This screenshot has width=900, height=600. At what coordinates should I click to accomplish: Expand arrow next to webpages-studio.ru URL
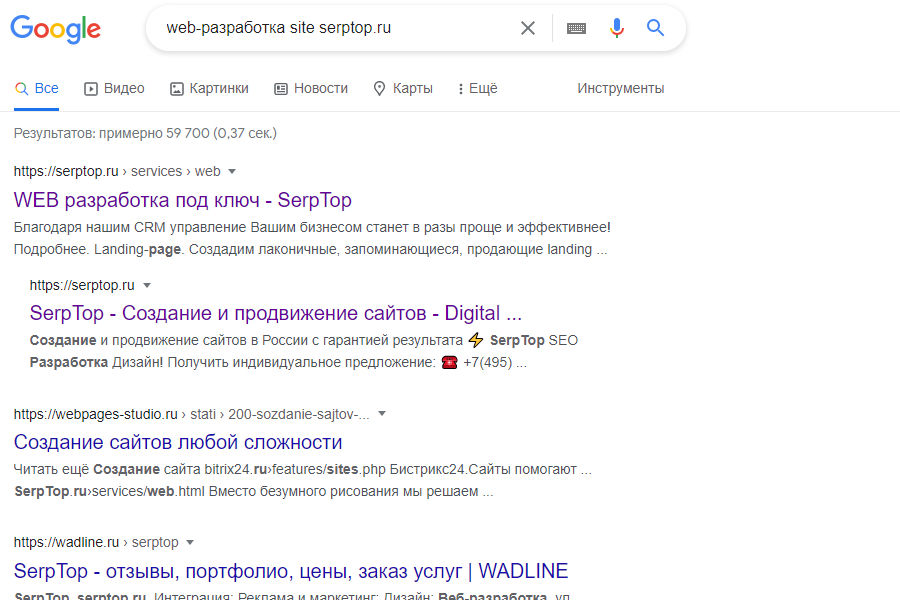click(382, 413)
